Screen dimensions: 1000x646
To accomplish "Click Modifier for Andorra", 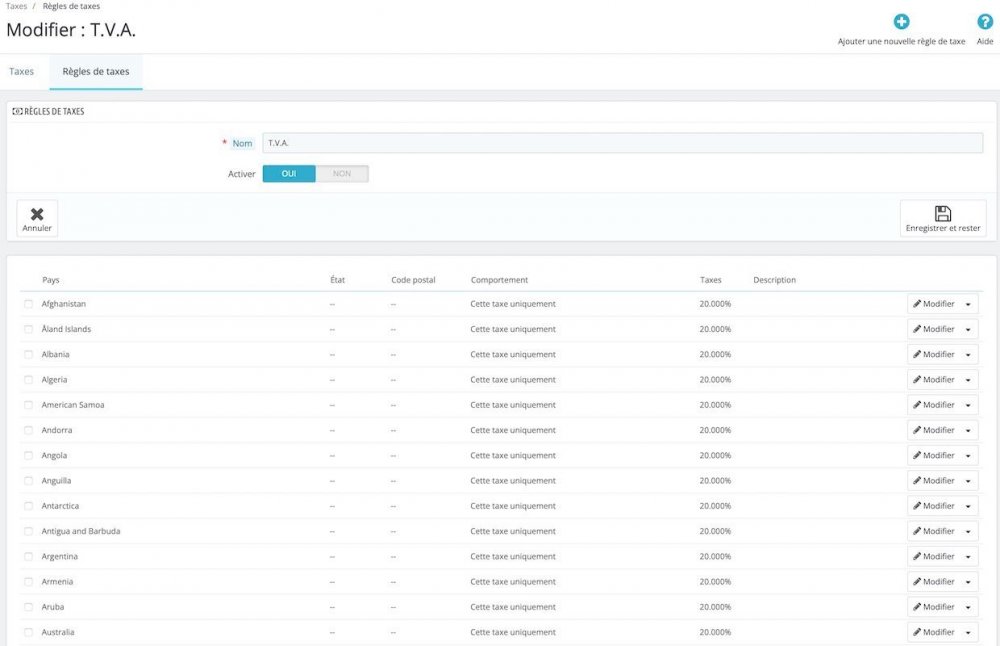I will (x=933, y=430).
